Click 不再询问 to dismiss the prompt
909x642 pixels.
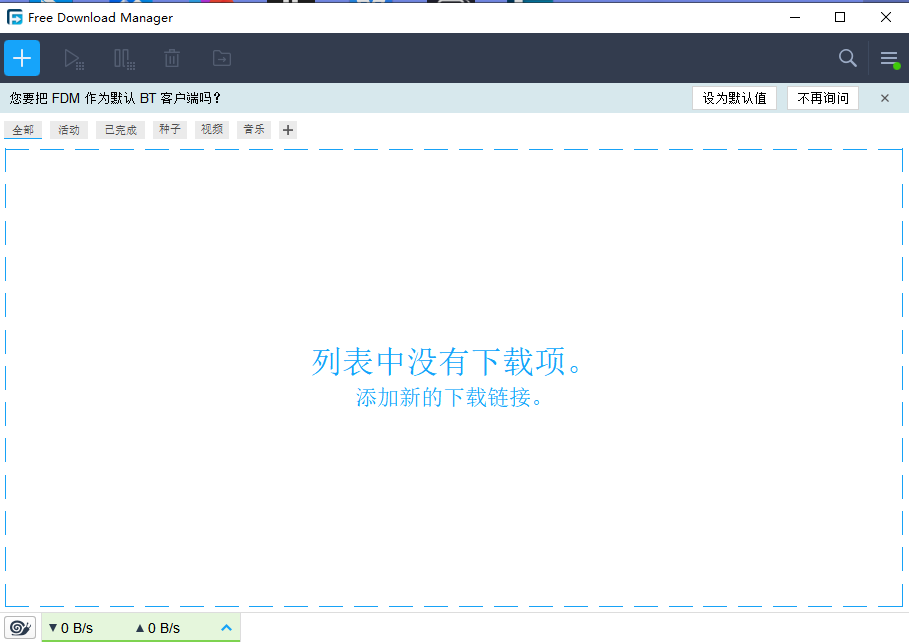(822, 98)
